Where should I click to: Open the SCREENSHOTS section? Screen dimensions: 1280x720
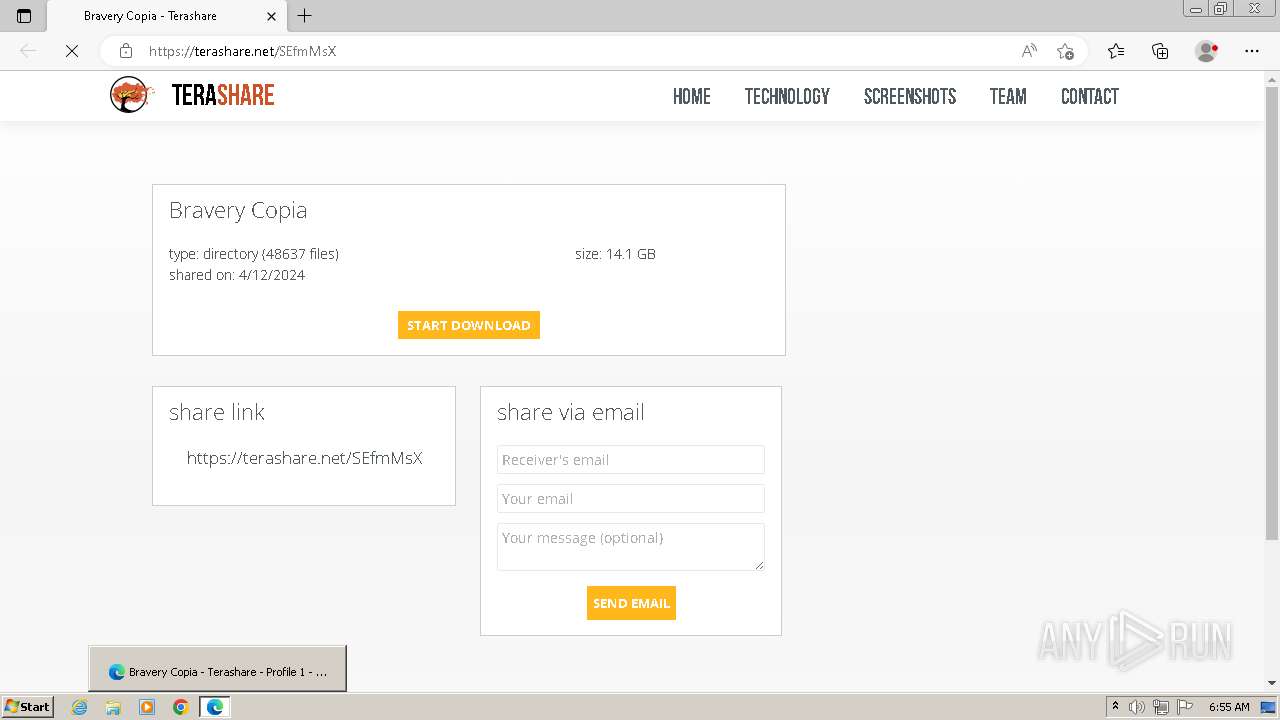click(x=910, y=96)
